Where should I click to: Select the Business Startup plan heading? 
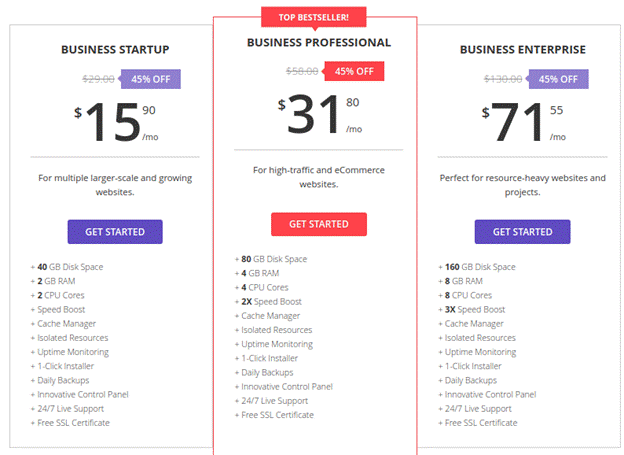(x=114, y=49)
